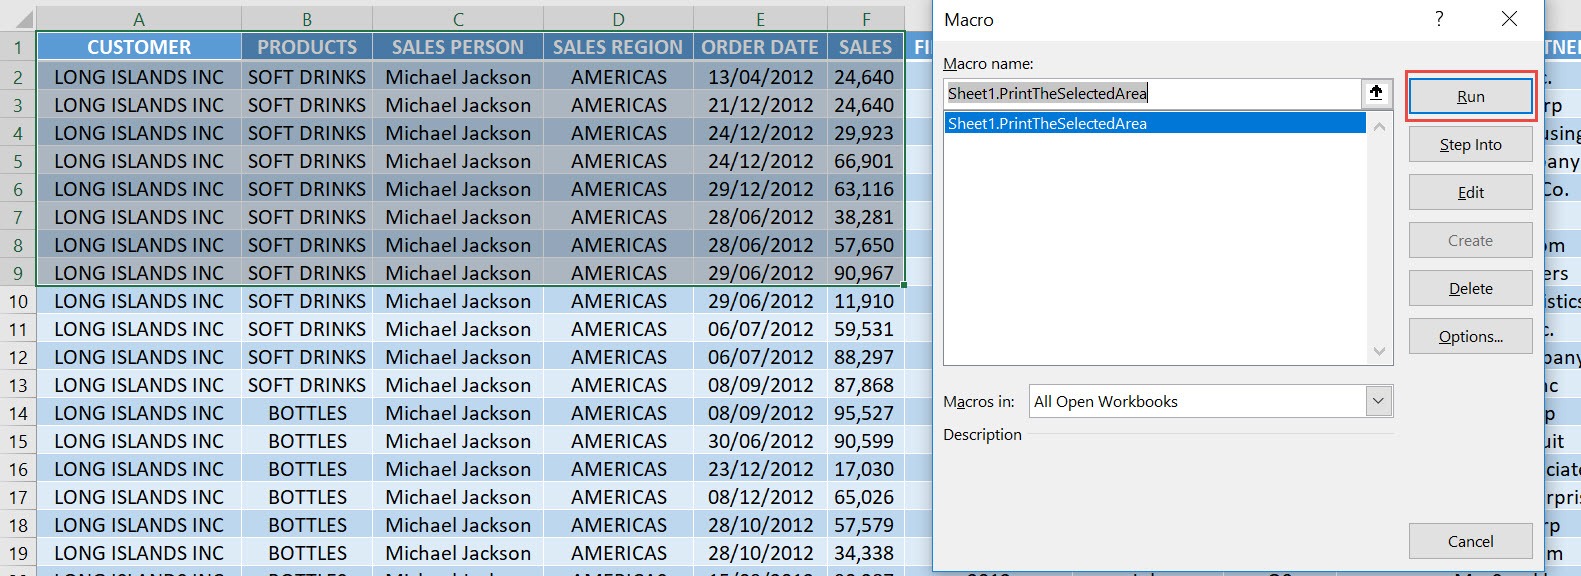This screenshot has height=576, width=1581.
Task: Click the Select All corner of spreadsheet
Action: [x=18, y=19]
